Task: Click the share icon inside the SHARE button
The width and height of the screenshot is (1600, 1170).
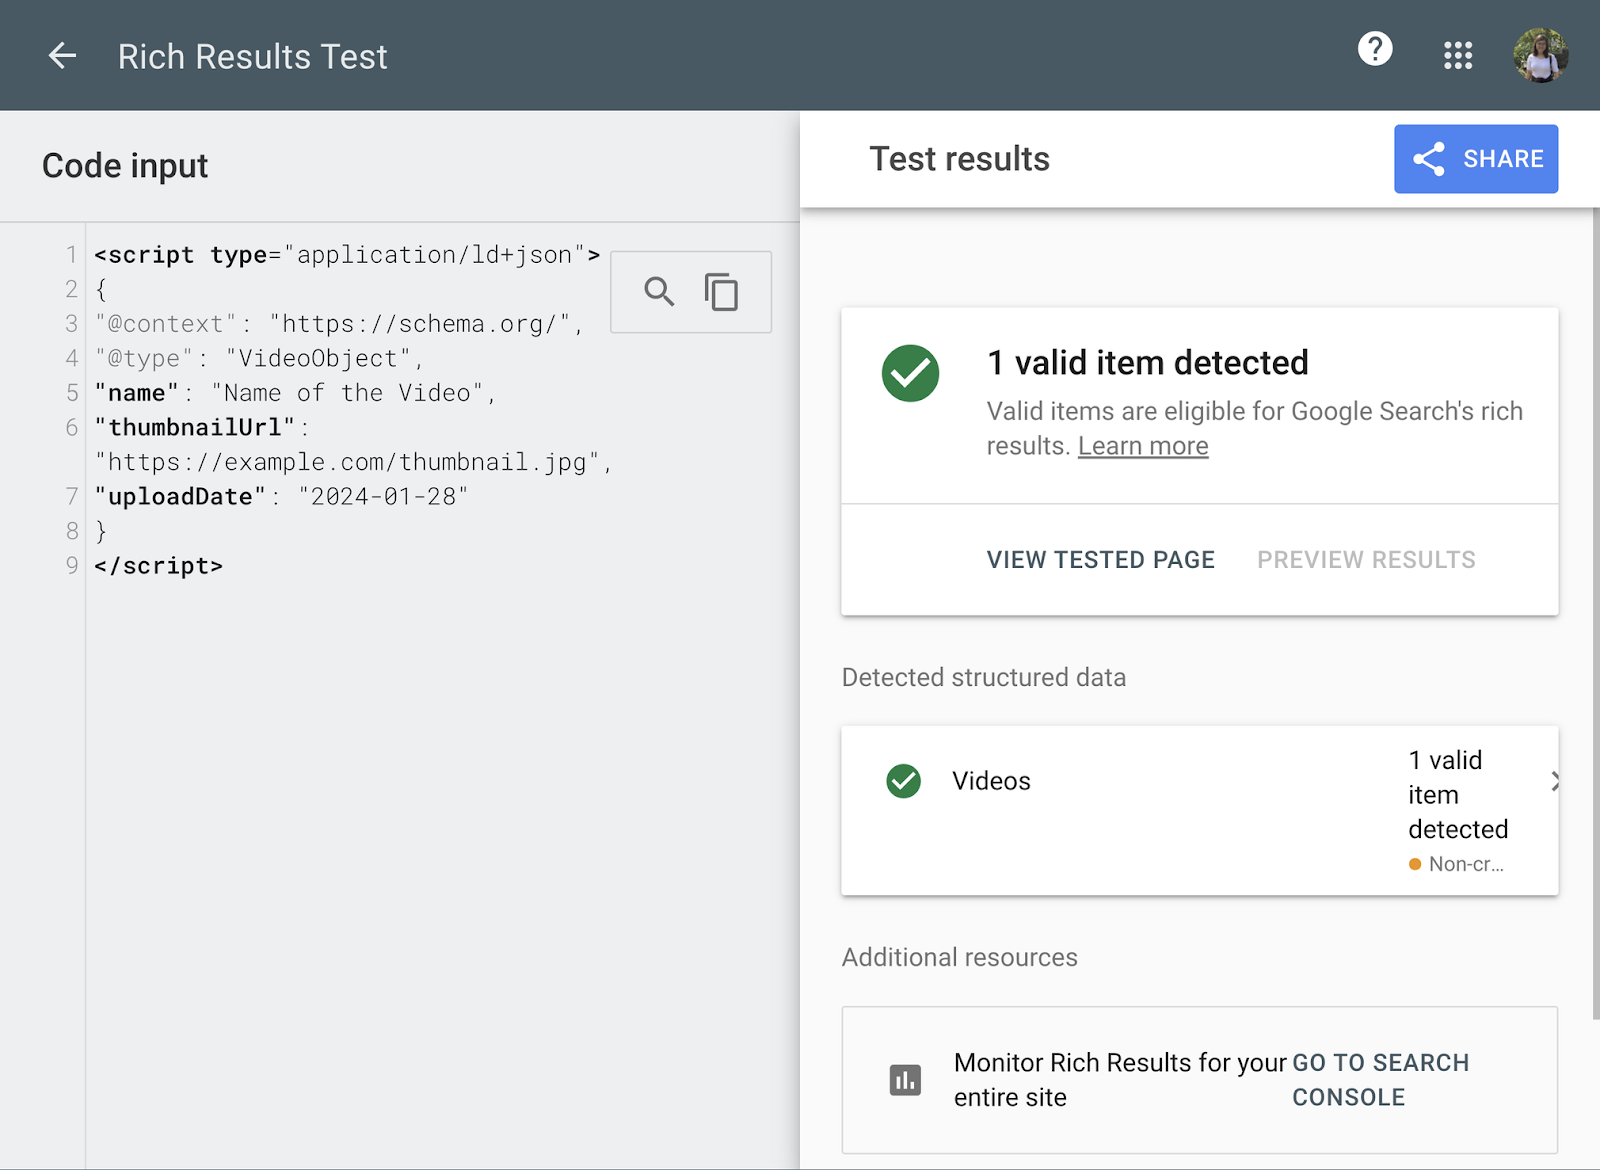Action: point(1429,158)
